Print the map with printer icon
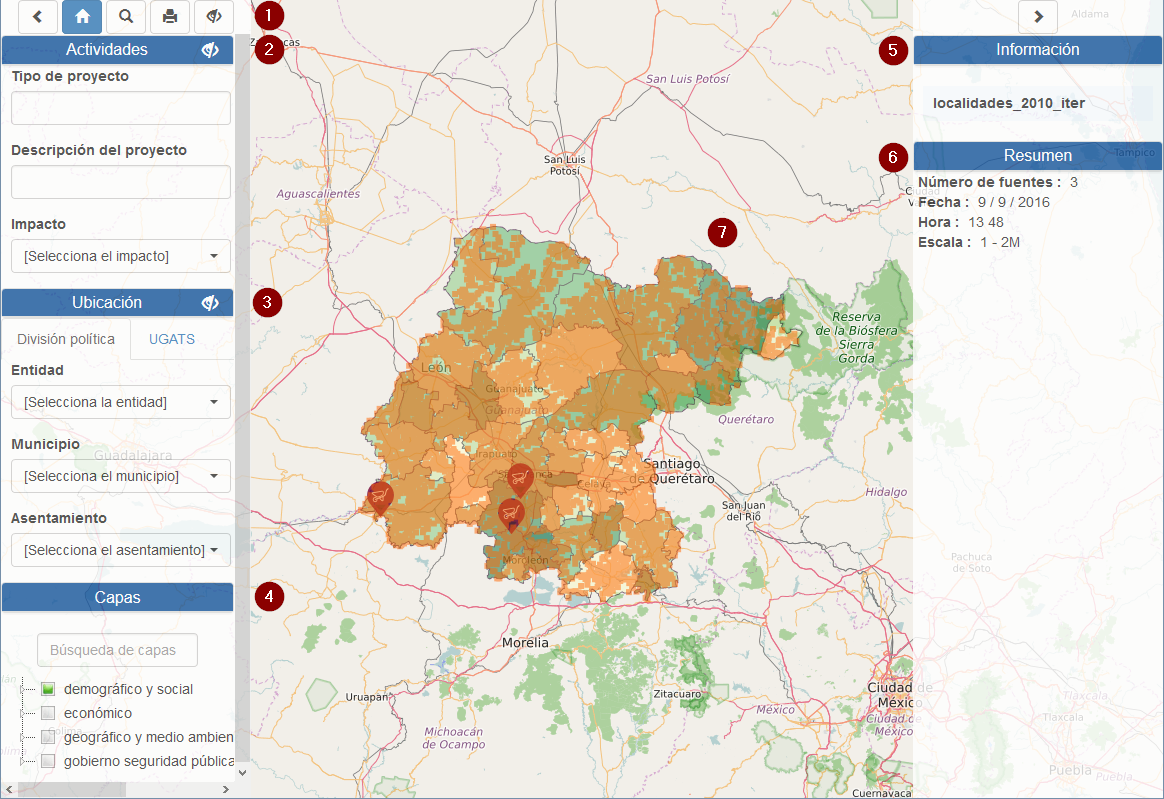Image resolution: width=1164 pixels, height=799 pixels. (x=170, y=16)
